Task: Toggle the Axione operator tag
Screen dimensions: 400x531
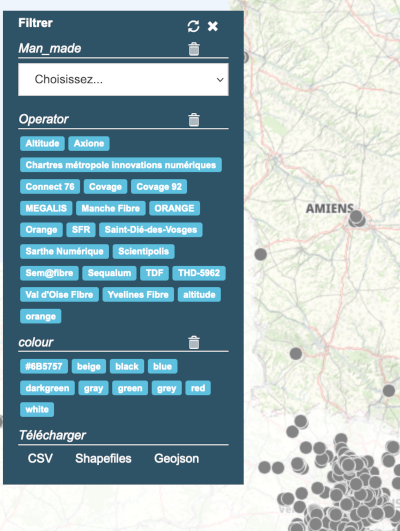Action: pos(89,144)
